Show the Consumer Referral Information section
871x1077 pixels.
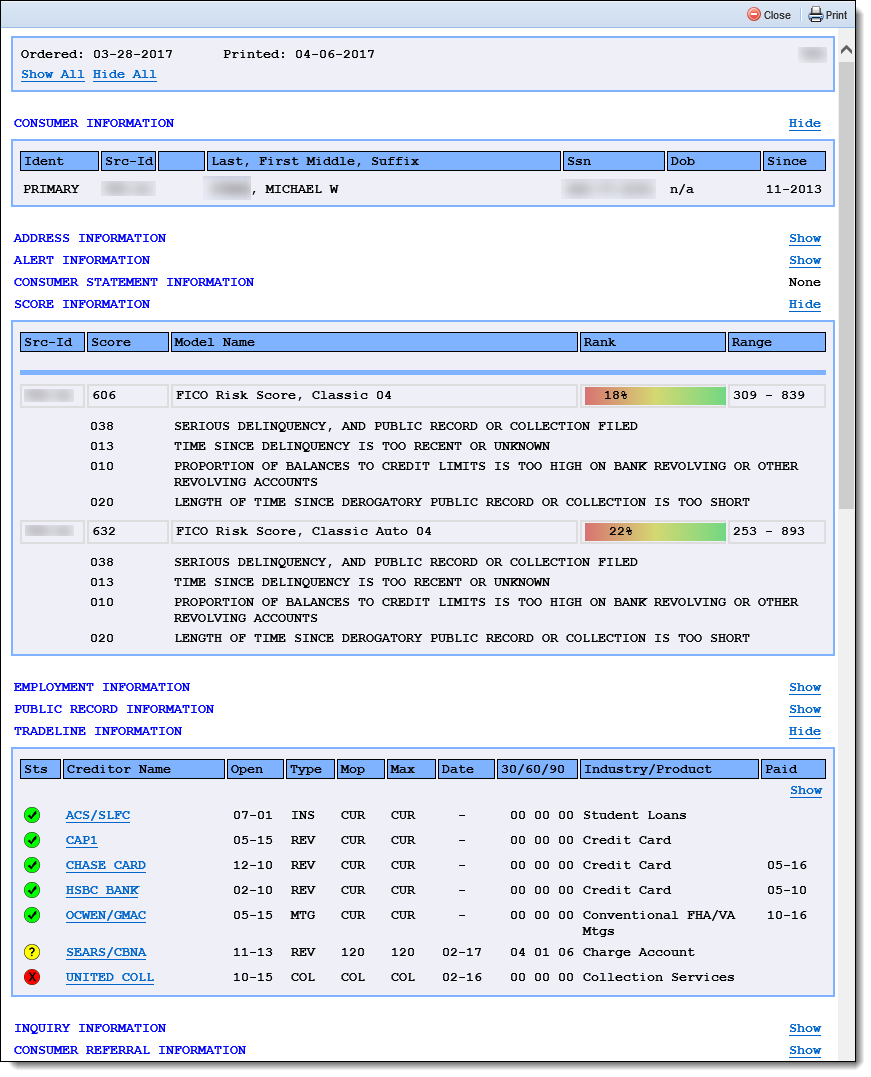pos(805,1050)
